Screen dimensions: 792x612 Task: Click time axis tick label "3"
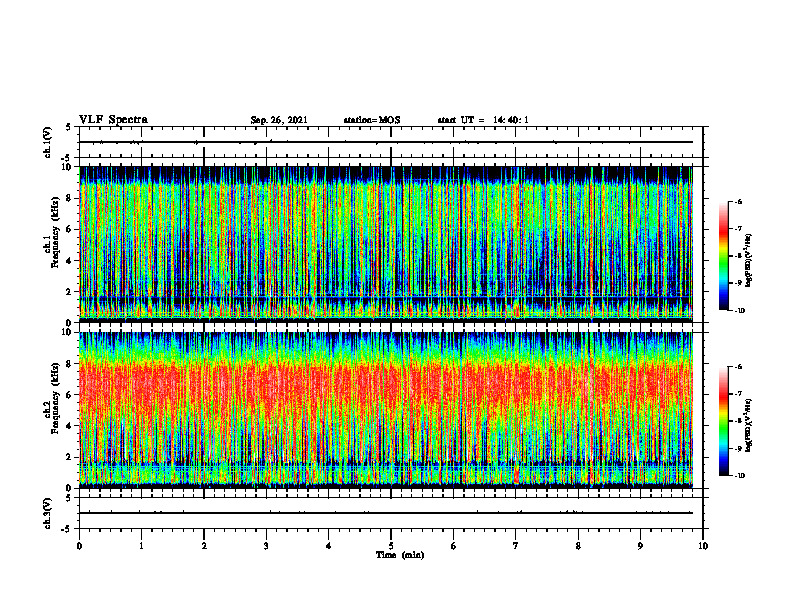click(266, 546)
